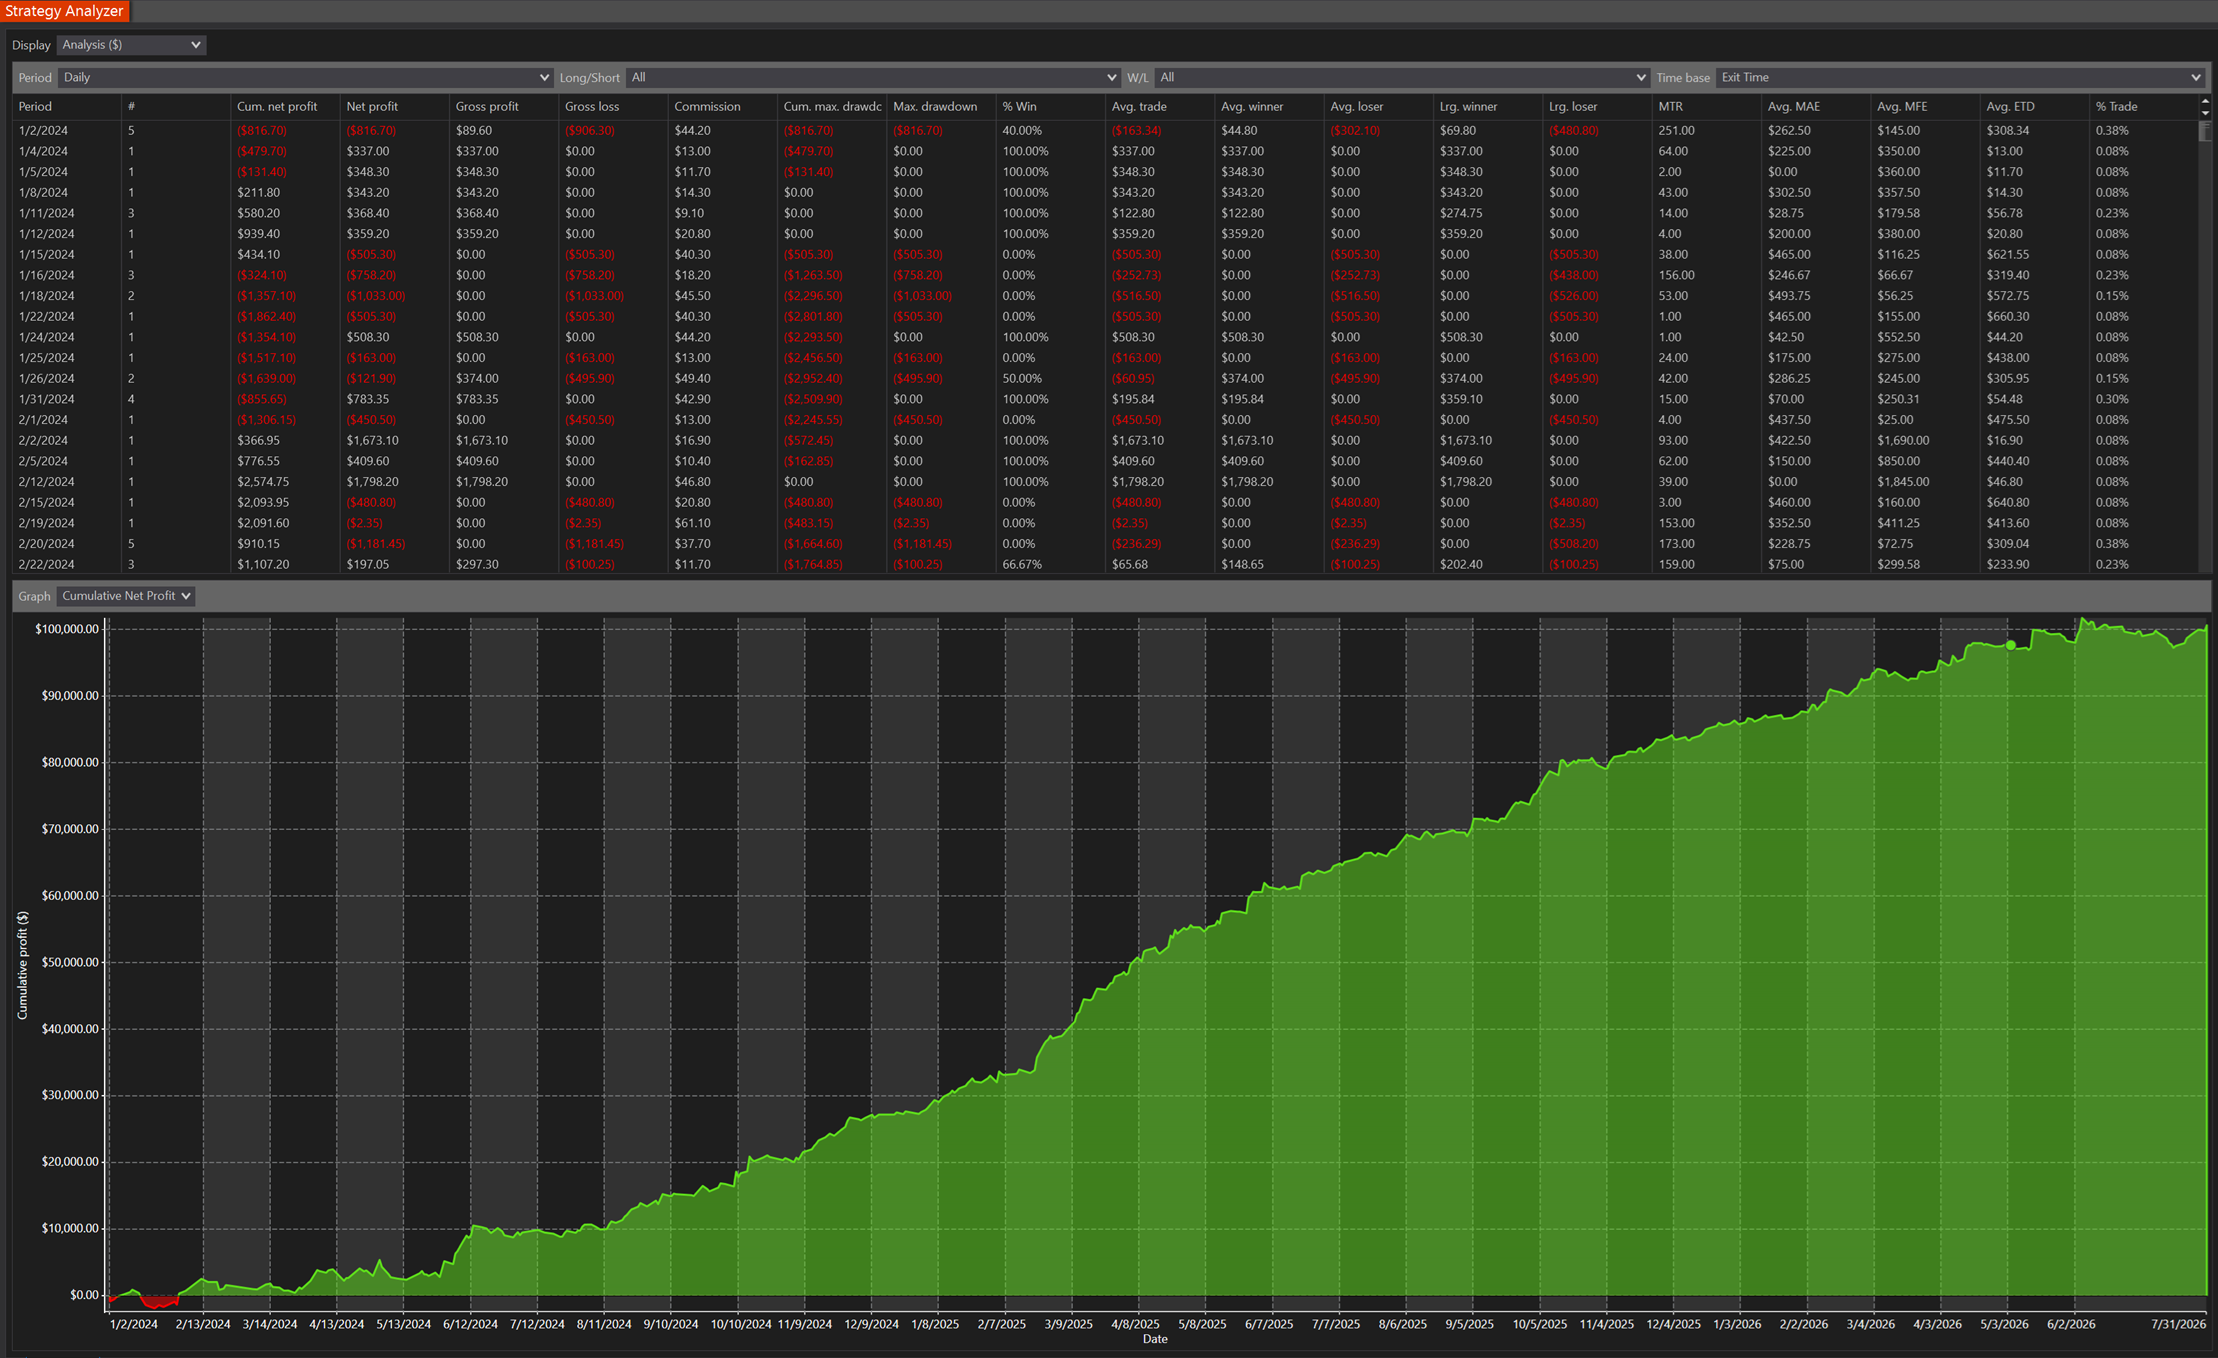
Task: Select the 1/2/2024 period row
Action: [1105, 130]
